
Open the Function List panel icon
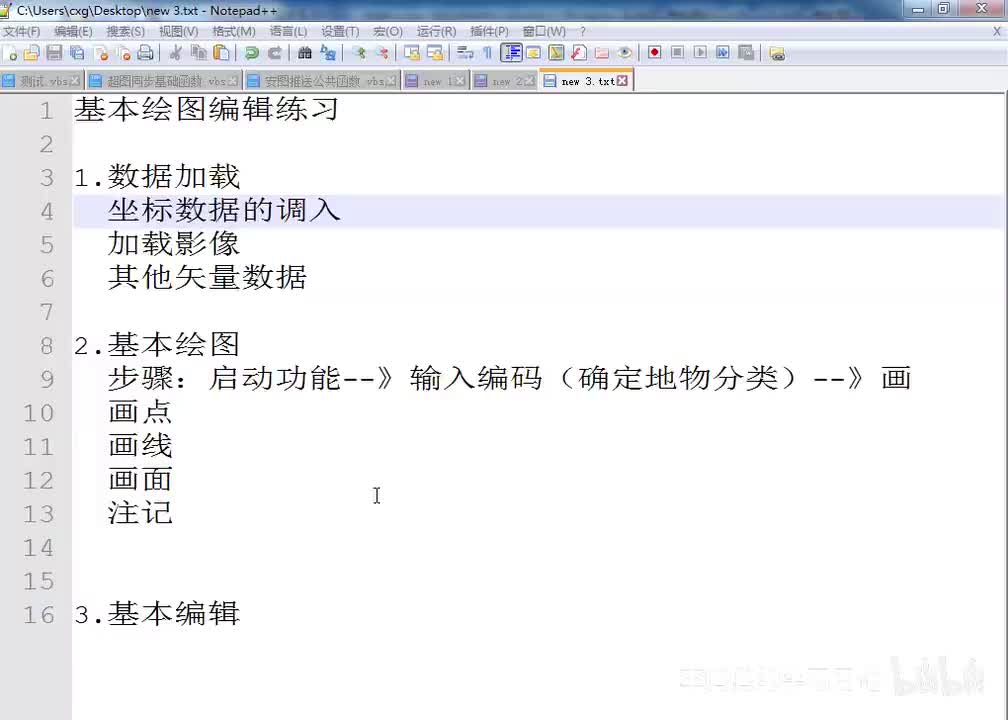pos(579,53)
